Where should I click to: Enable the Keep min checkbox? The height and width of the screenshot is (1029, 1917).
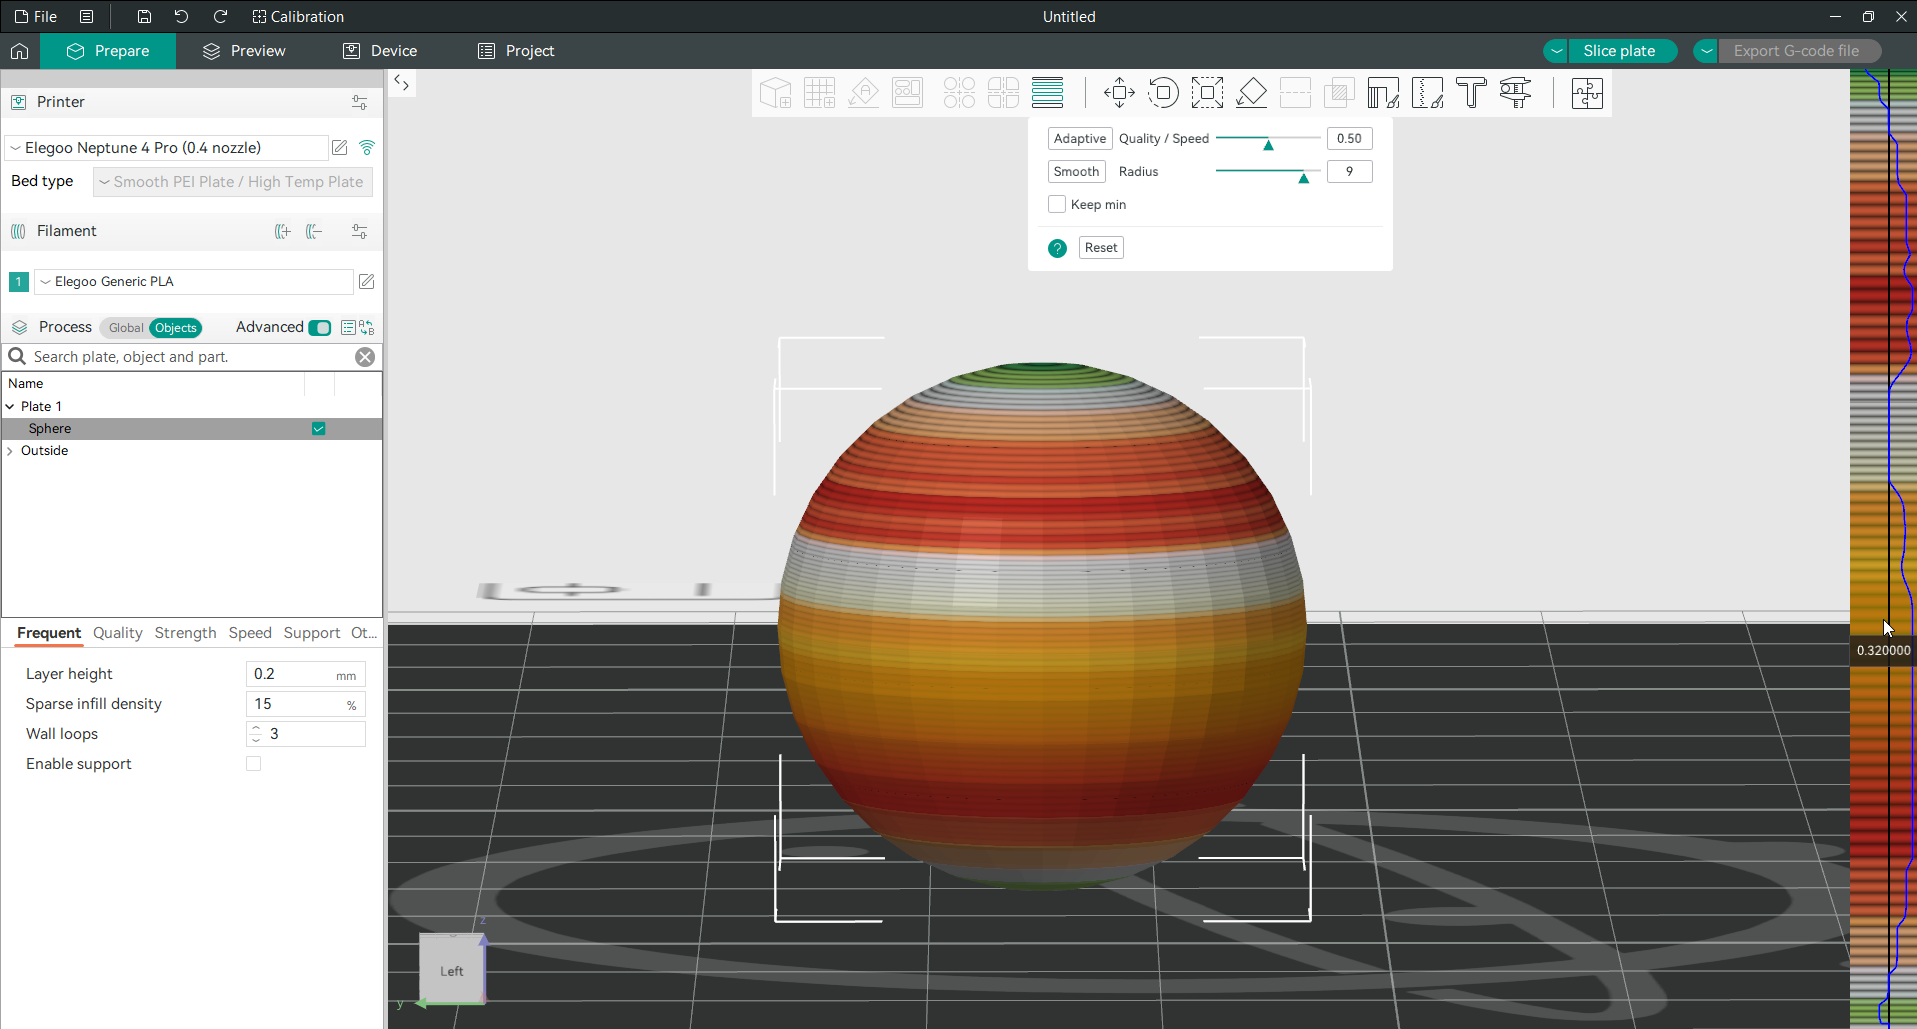(1057, 204)
